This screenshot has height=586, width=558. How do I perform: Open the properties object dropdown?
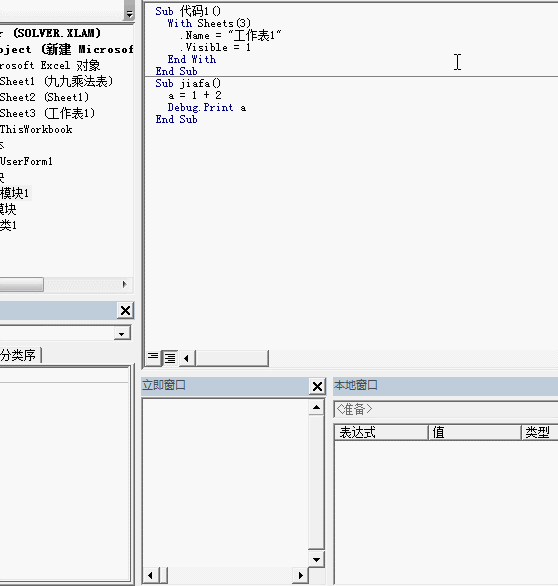click(122, 333)
